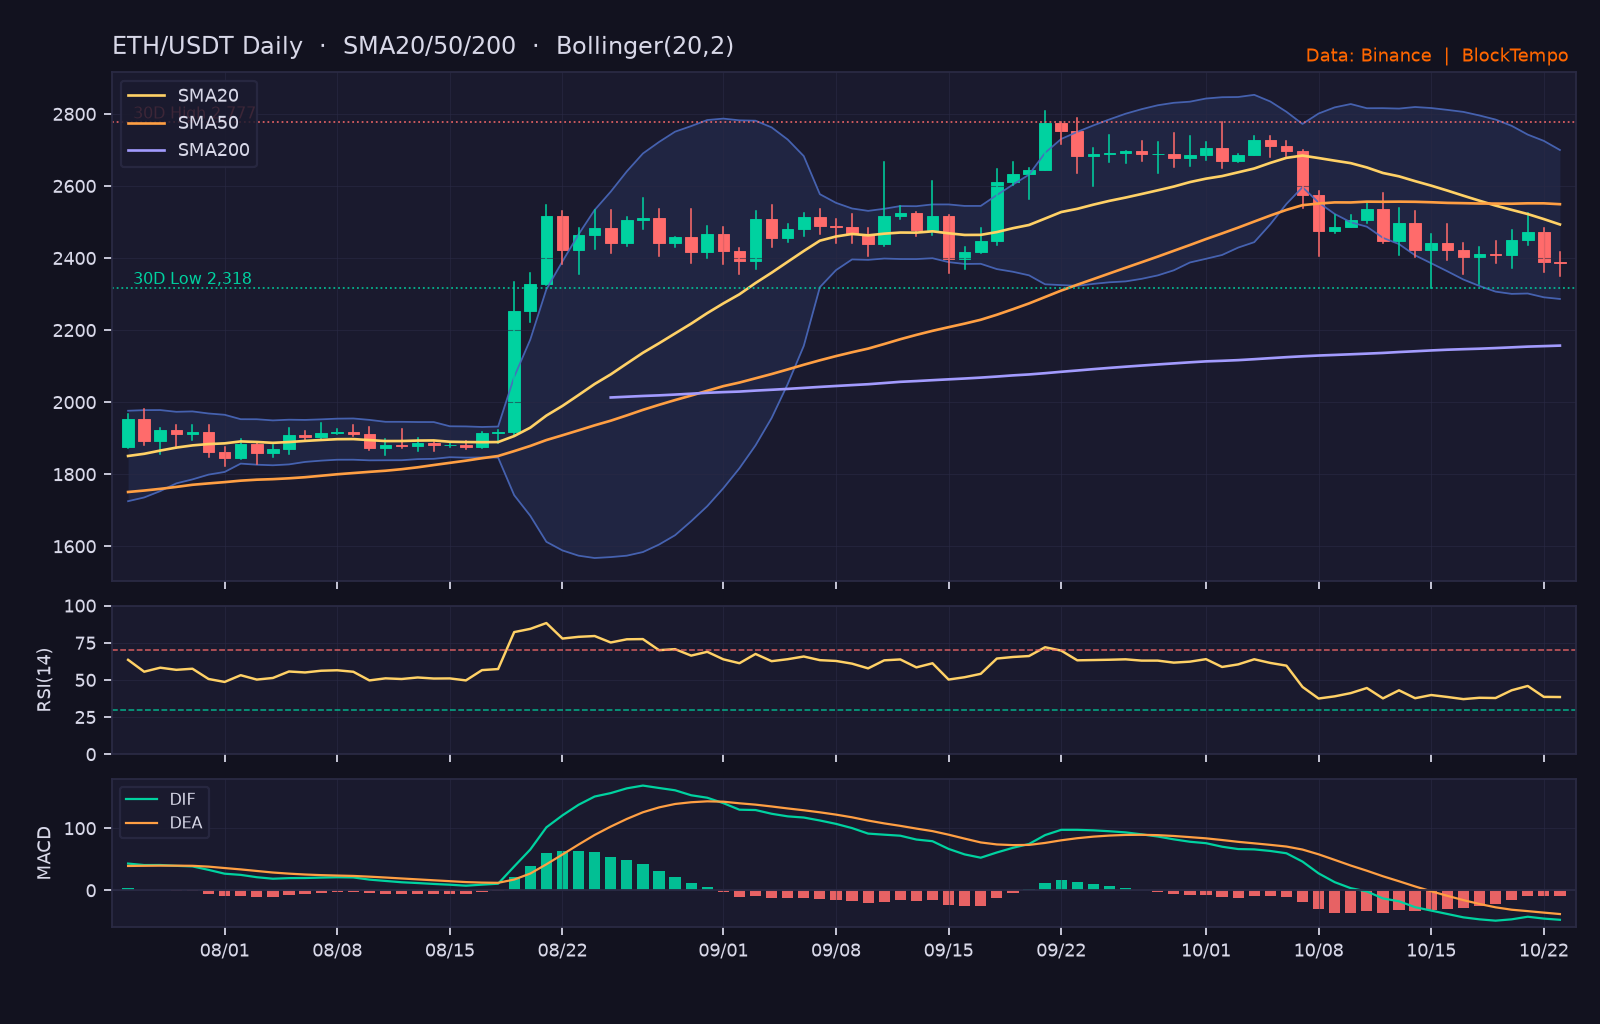
Task: Click the 100 tick on MACD axis
Action: [81, 829]
